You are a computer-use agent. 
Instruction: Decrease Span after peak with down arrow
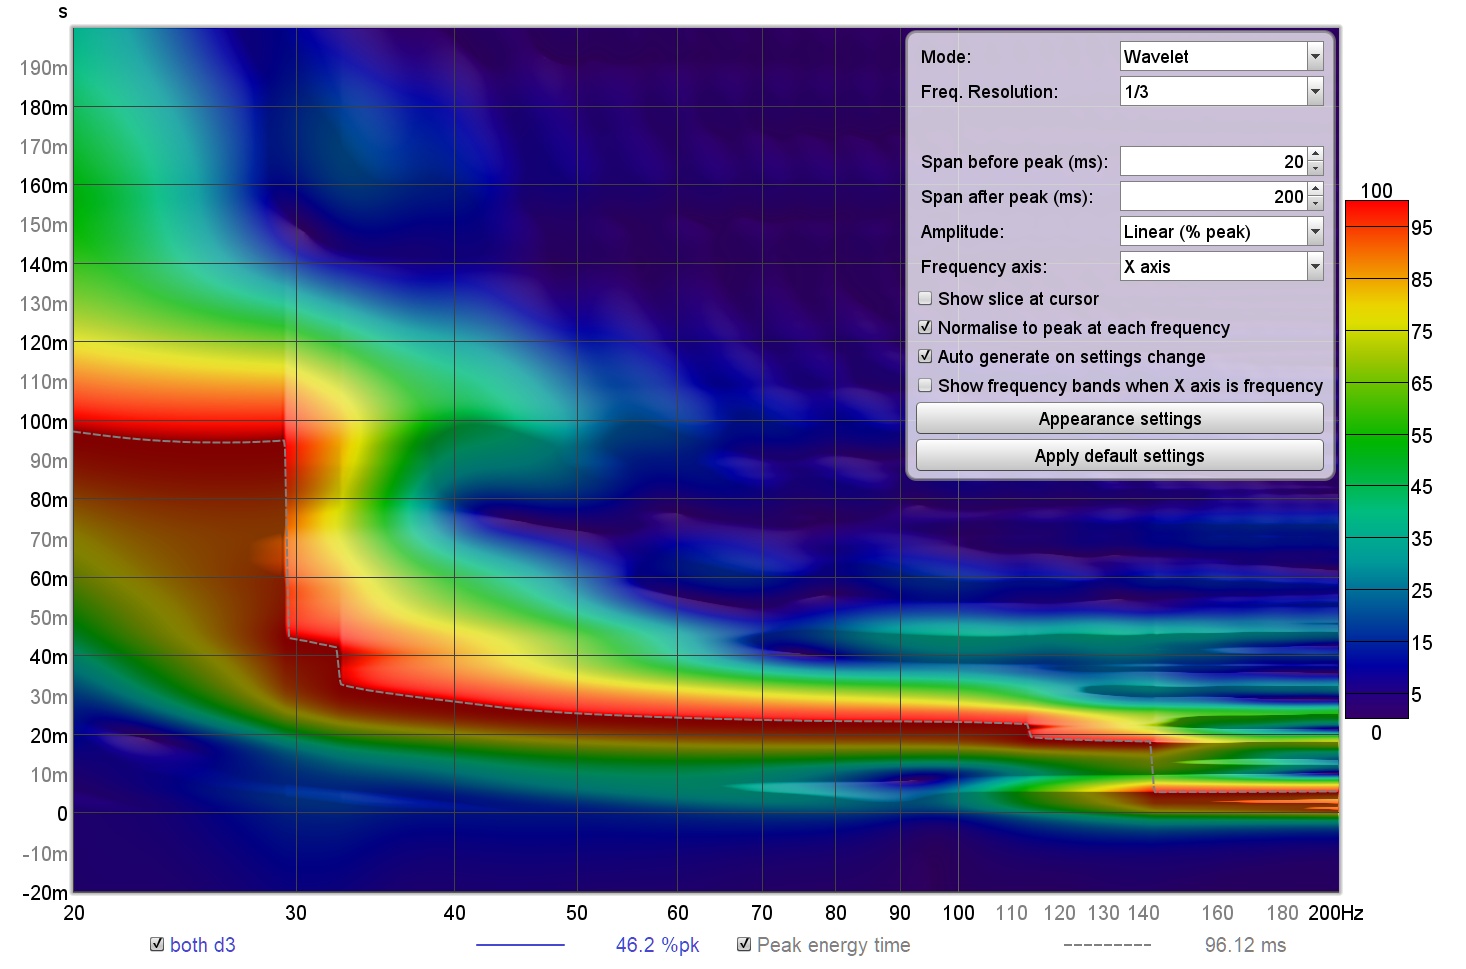(1315, 203)
